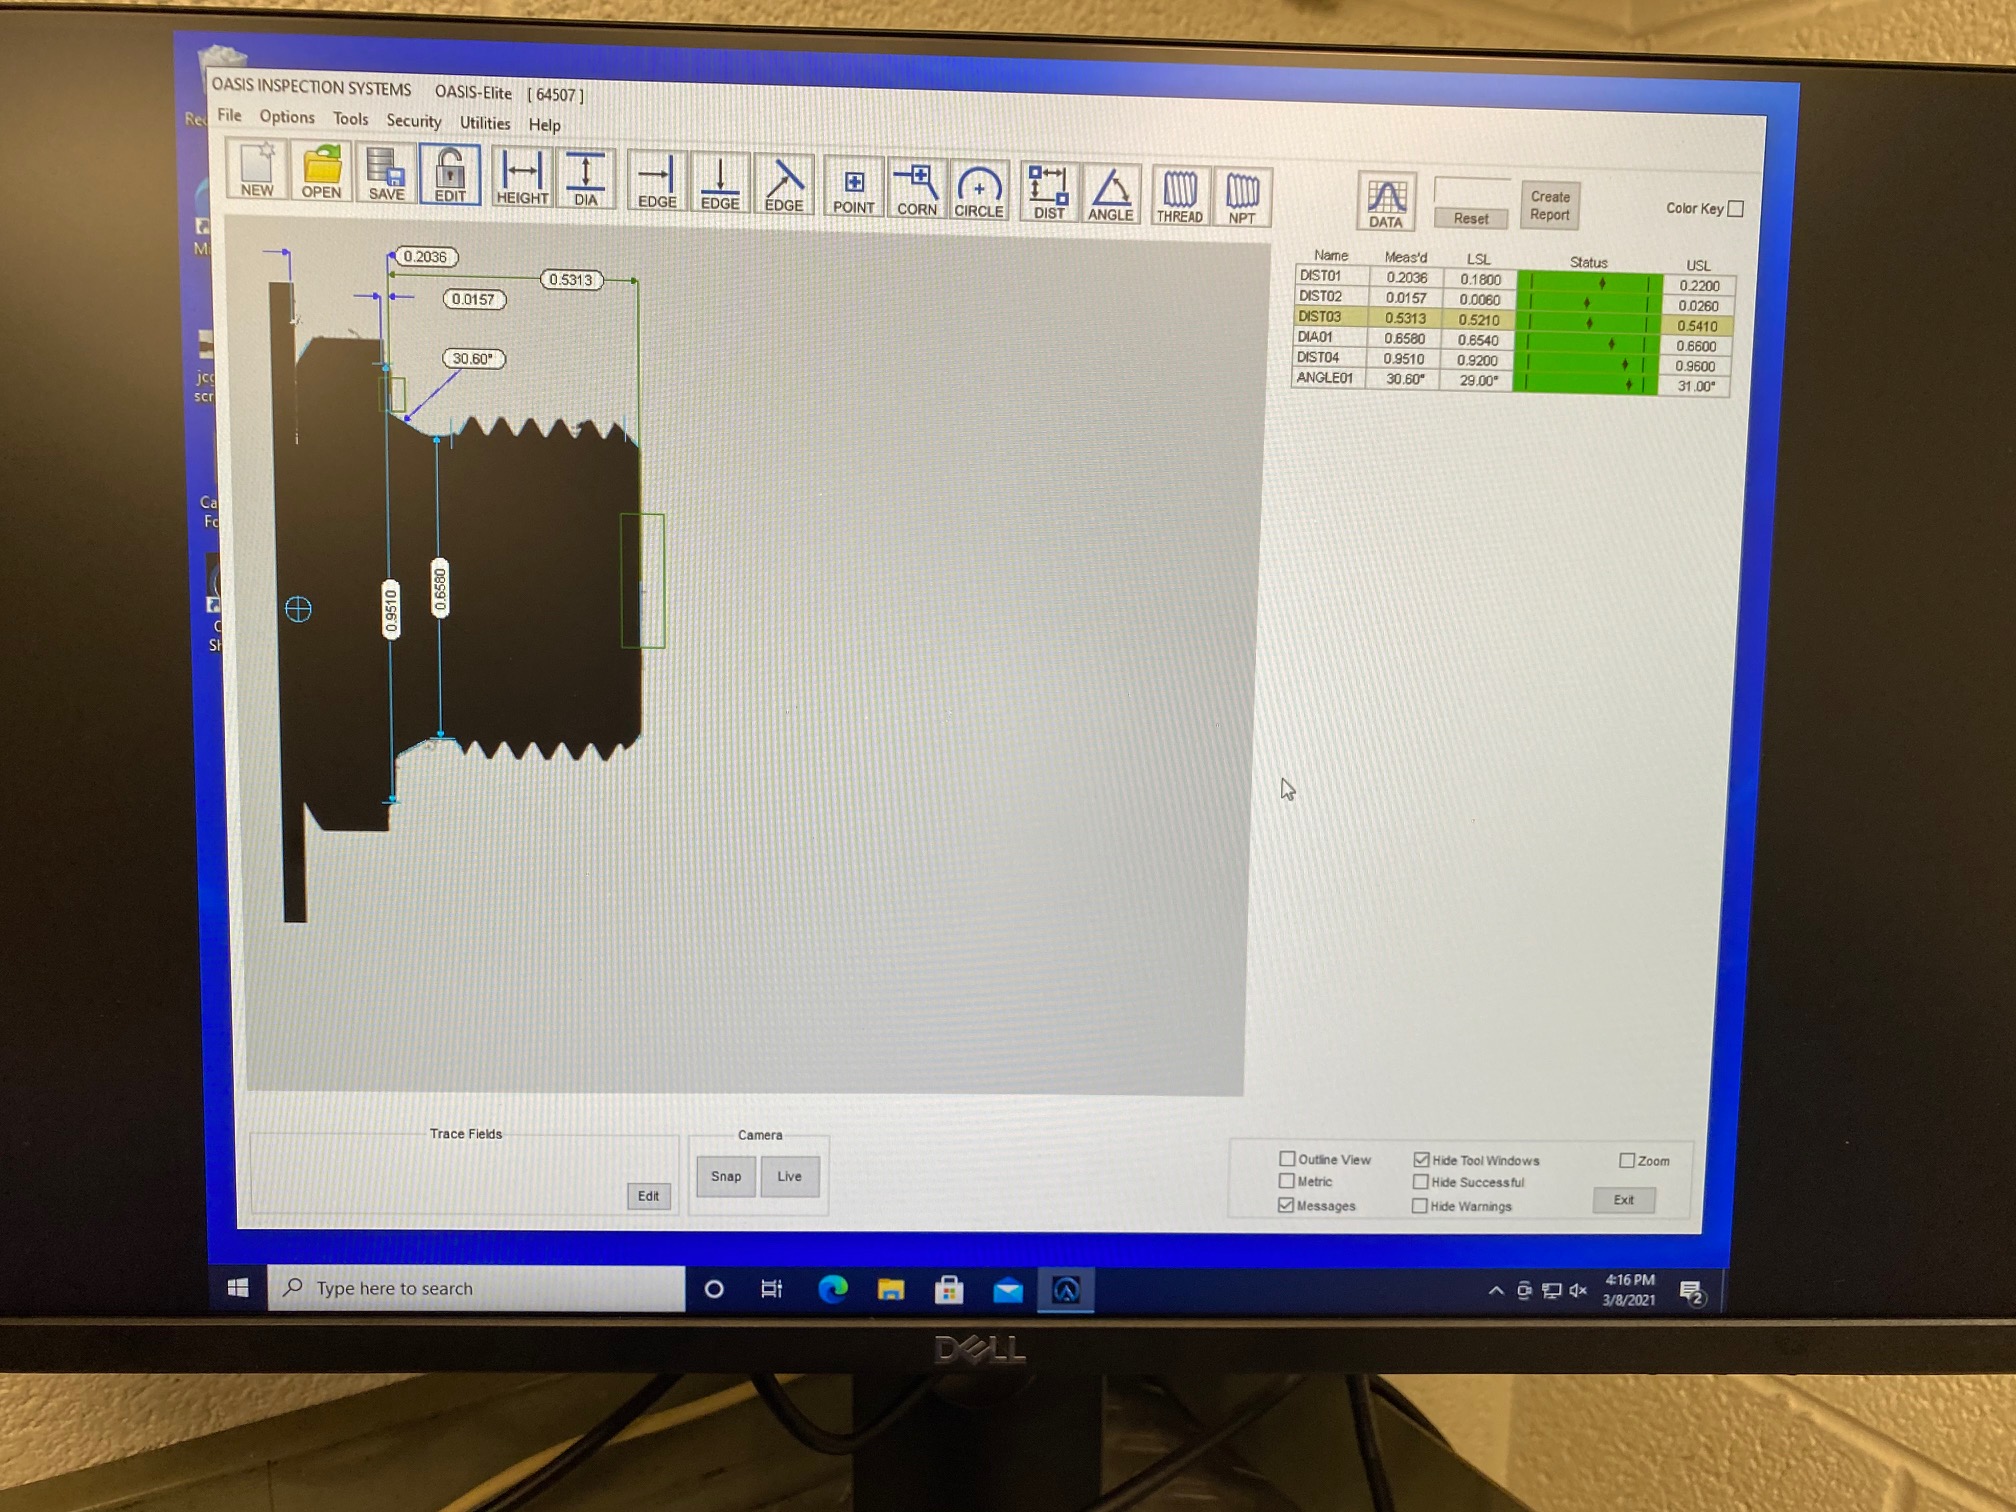Open the DATA statistics view

(1385, 201)
